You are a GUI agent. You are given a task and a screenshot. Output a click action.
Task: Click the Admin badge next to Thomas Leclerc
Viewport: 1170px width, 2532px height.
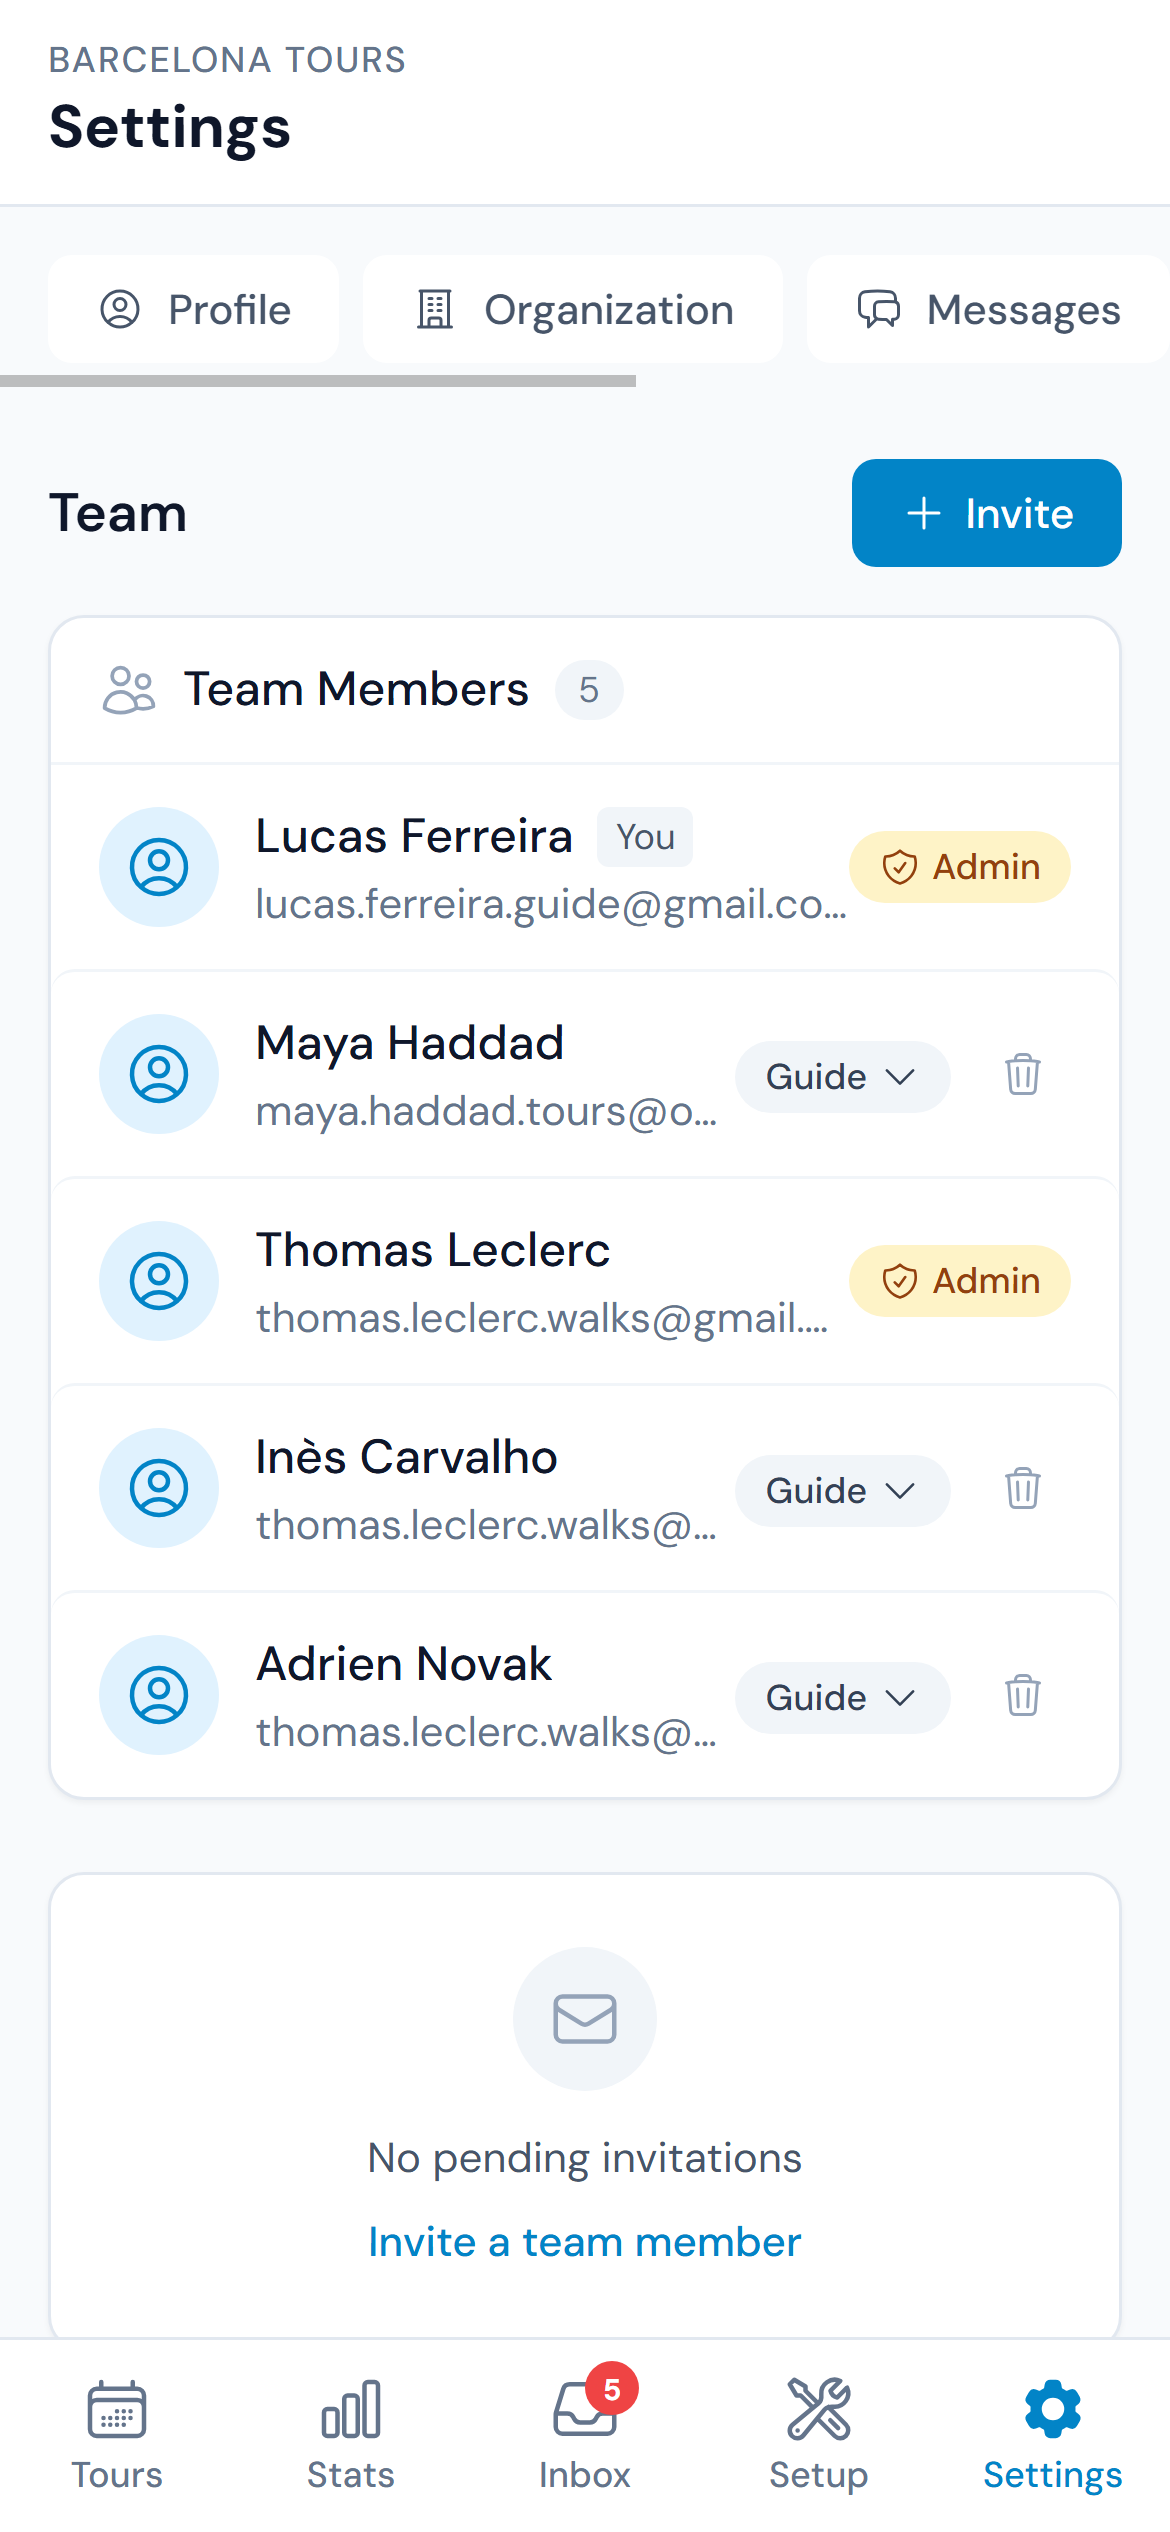(x=958, y=1281)
